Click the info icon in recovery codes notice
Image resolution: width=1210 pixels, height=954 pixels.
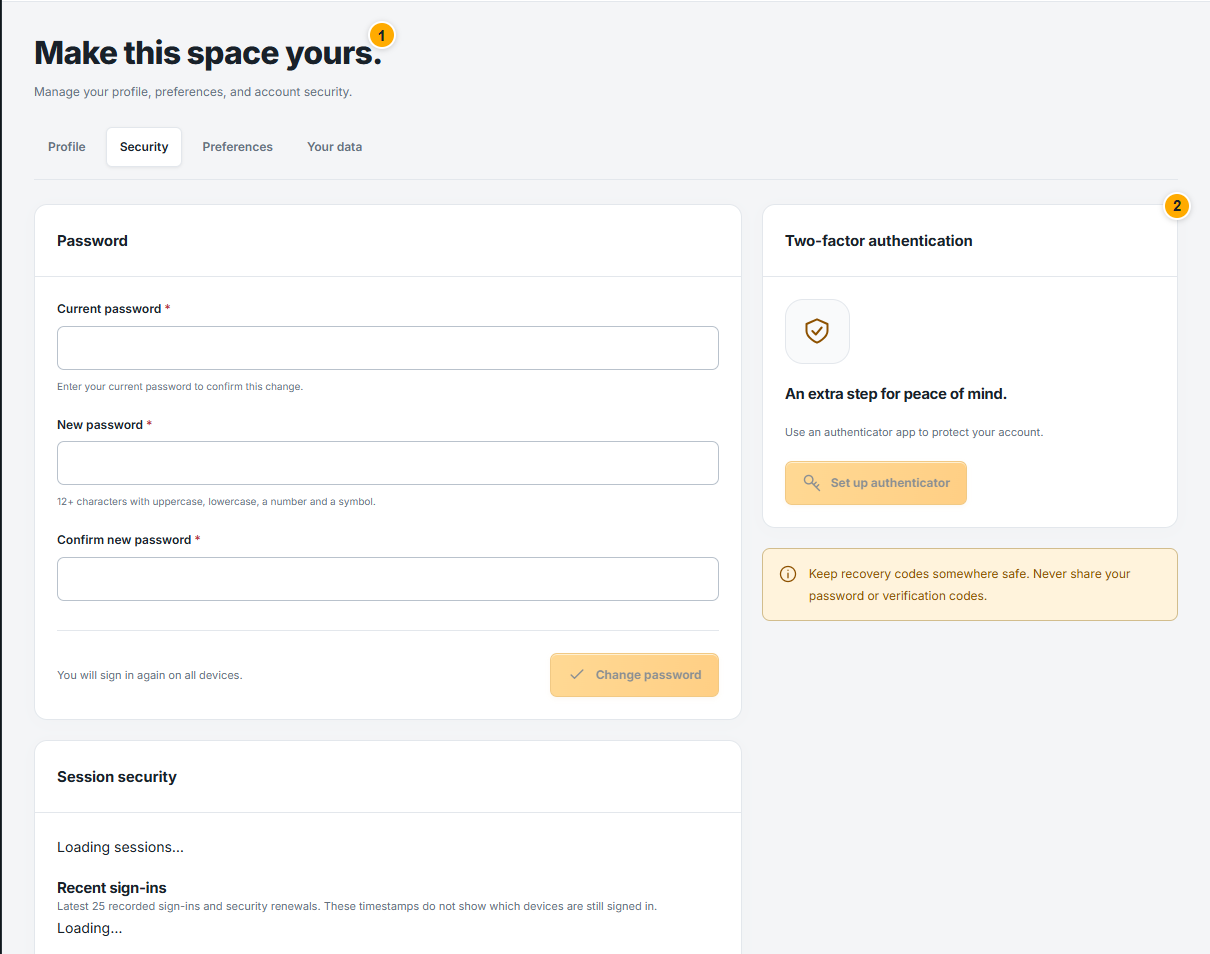point(788,574)
